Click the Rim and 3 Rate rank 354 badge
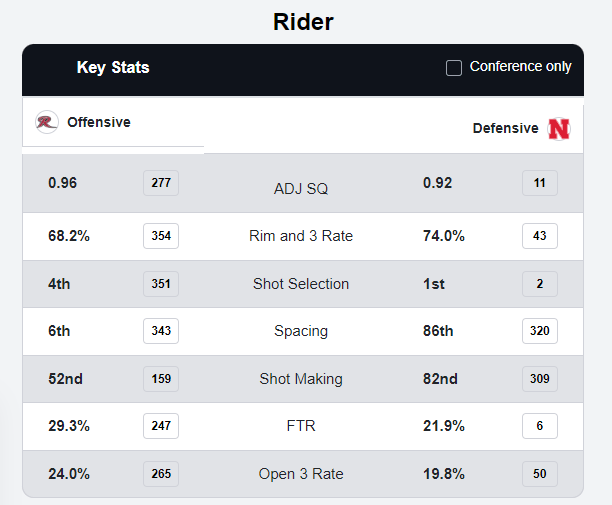 pyautogui.click(x=160, y=236)
